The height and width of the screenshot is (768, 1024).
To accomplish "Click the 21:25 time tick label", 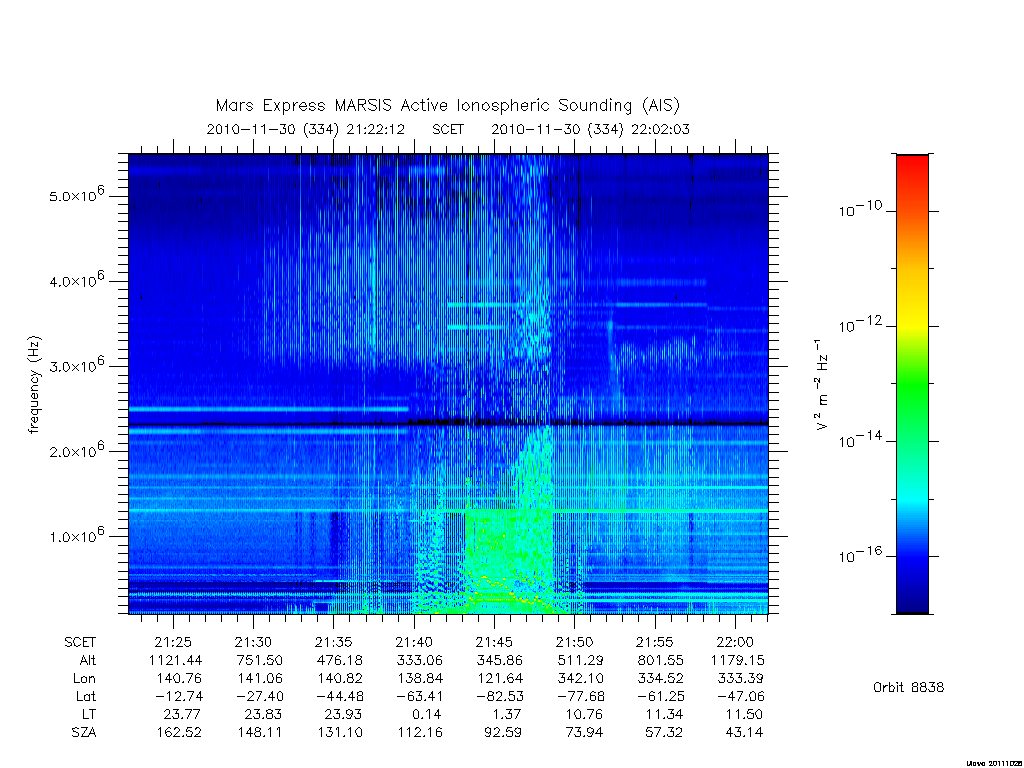I will point(173,642).
